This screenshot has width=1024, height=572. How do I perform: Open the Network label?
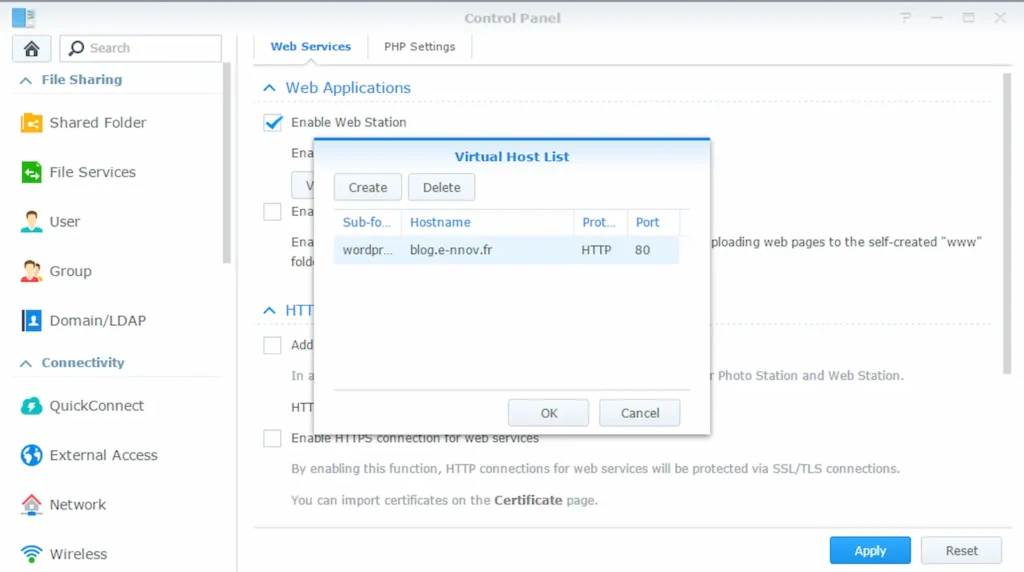[78, 505]
